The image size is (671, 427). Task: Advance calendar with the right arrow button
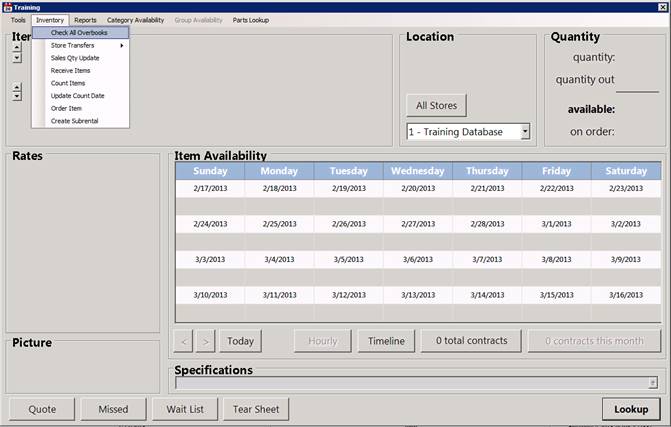pos(205,341)
